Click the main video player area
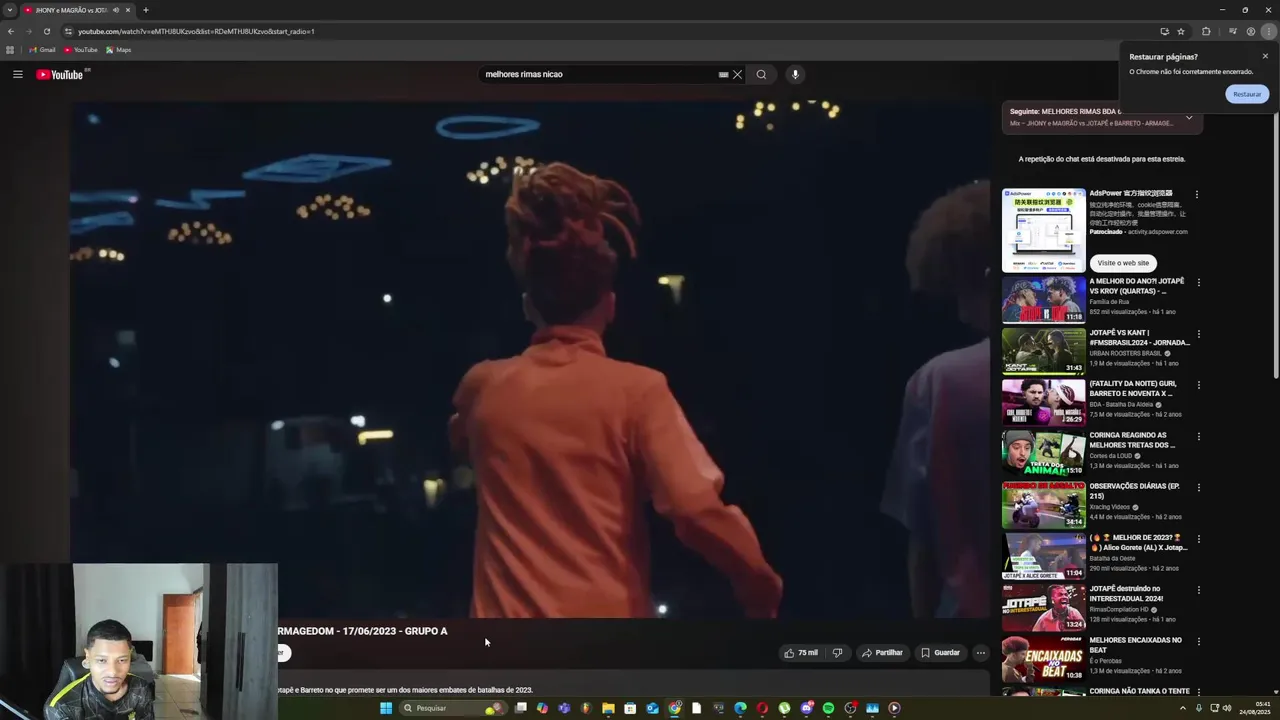Image resolution: width=1280 pixels, height=720 pixels. click(x=530, y=358)
